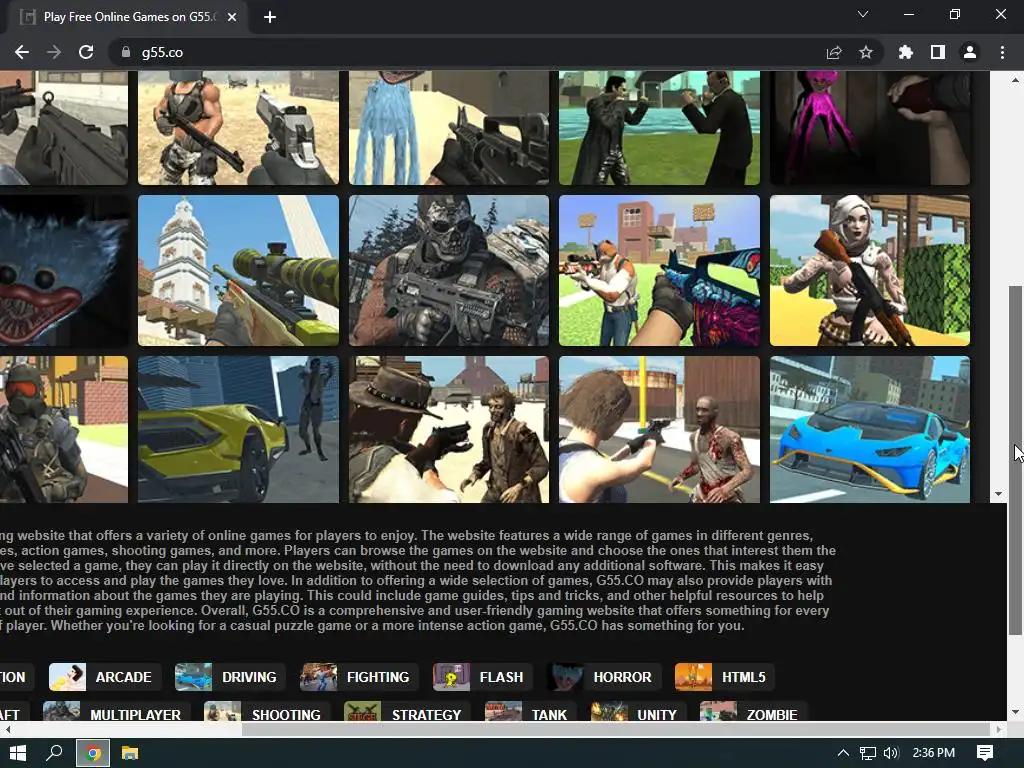Open the girl with rifle blocky game
Image resolution: width=1024 pixels, height=768 pixels.
[870, 270]
